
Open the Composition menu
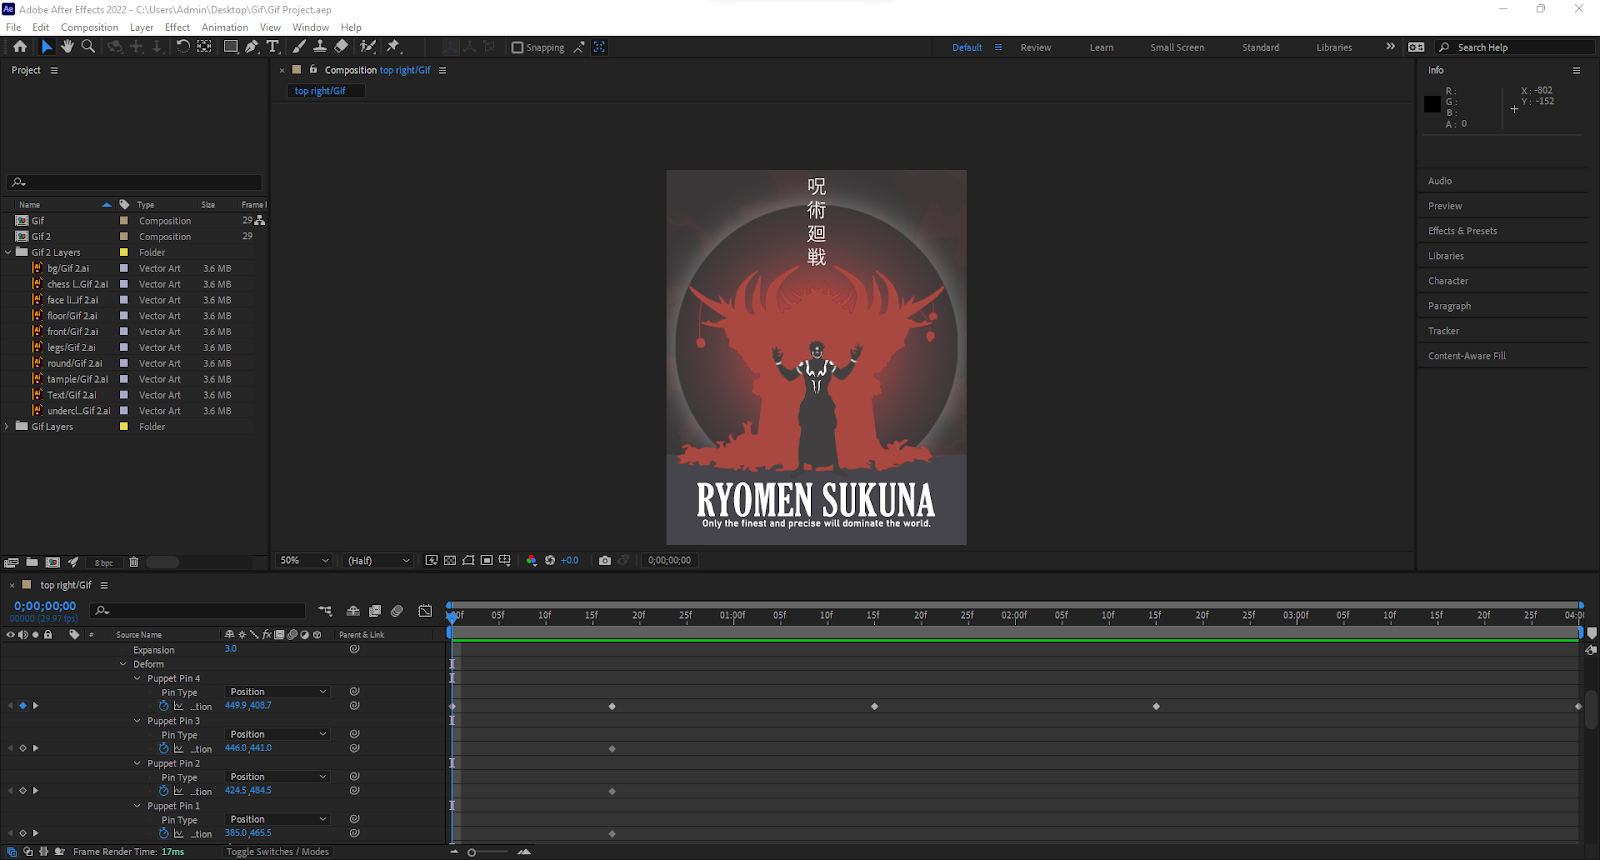click(89, 27)
